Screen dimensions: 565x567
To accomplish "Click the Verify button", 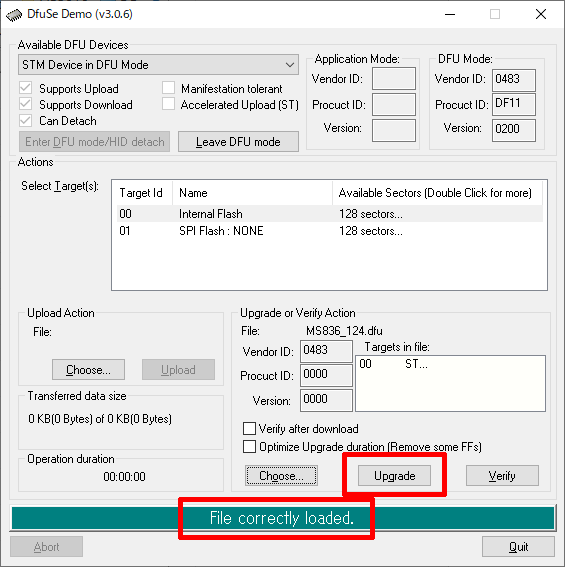I will (502, 476).
